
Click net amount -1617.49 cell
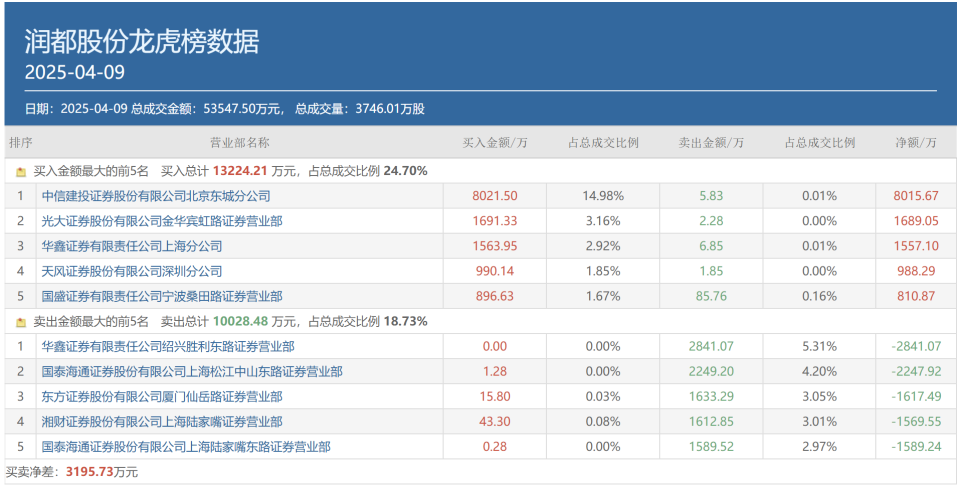click(916, 397)
